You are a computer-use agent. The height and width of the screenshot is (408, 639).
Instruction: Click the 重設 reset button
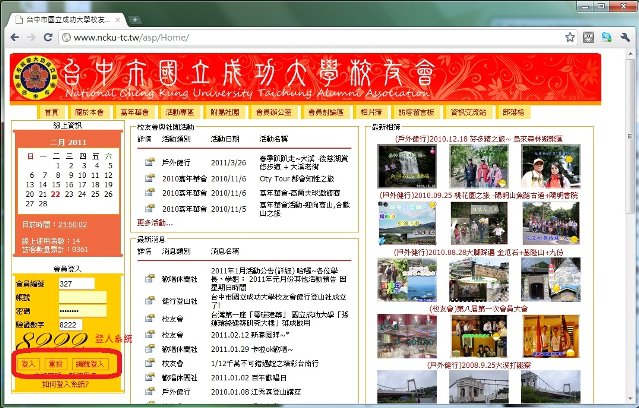coord(55,364)
